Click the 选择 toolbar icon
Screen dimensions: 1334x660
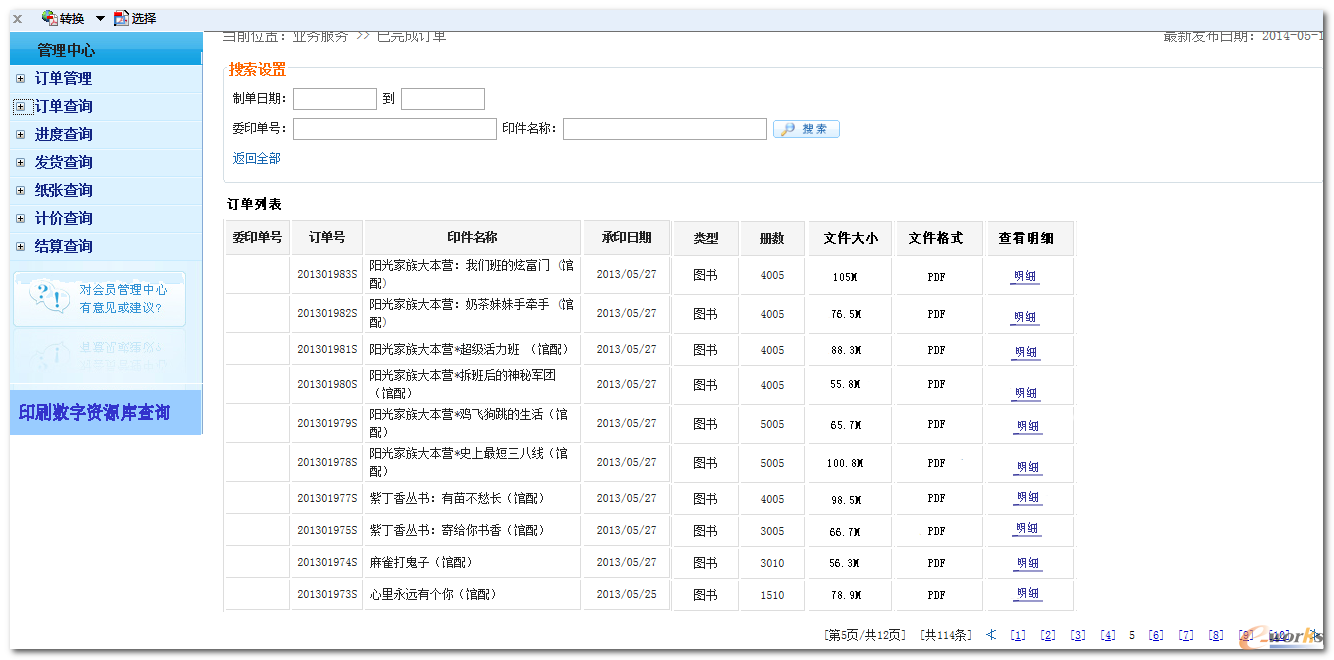pos(121,18)
